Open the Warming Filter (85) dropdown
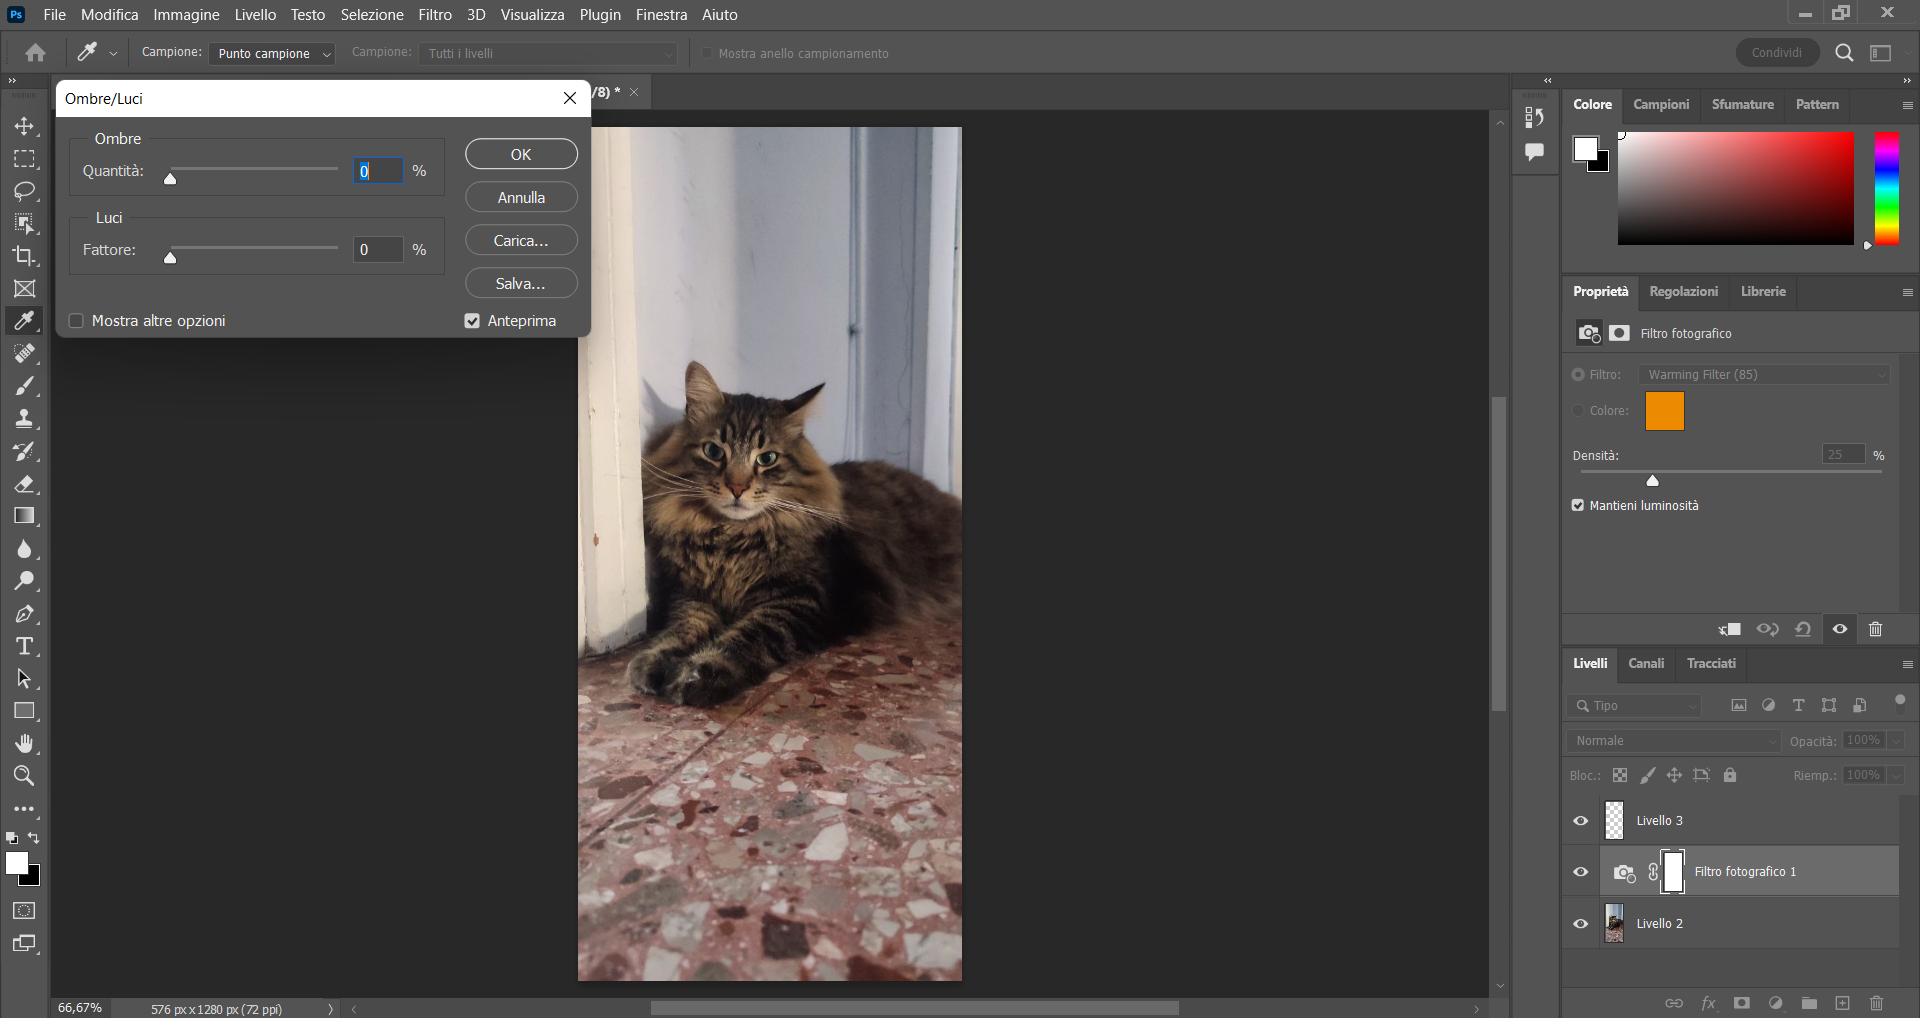 click(1764, 374)
